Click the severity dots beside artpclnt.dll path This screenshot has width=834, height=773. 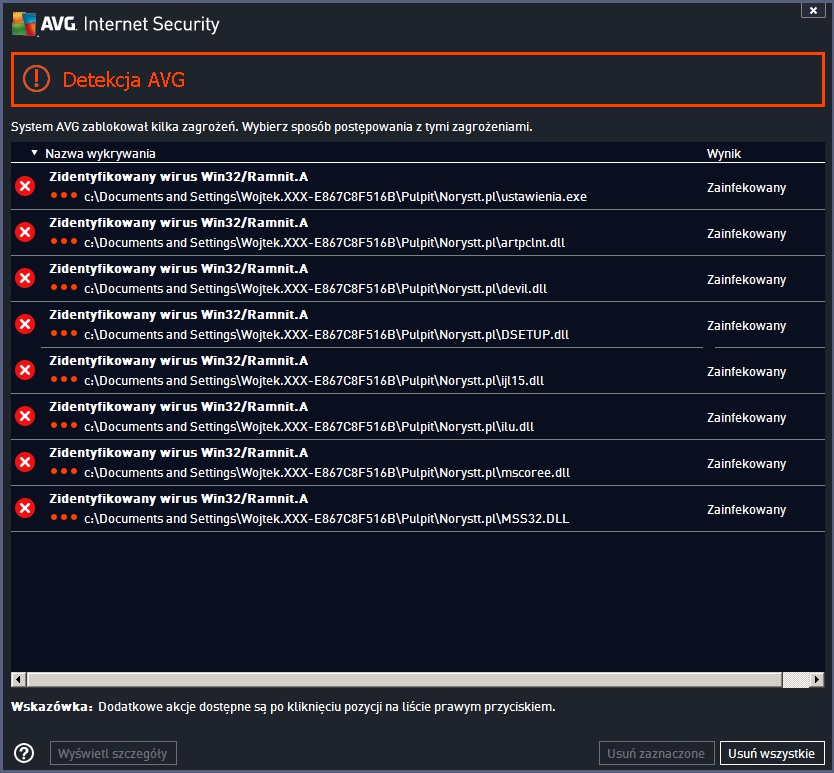pos(64,241)
